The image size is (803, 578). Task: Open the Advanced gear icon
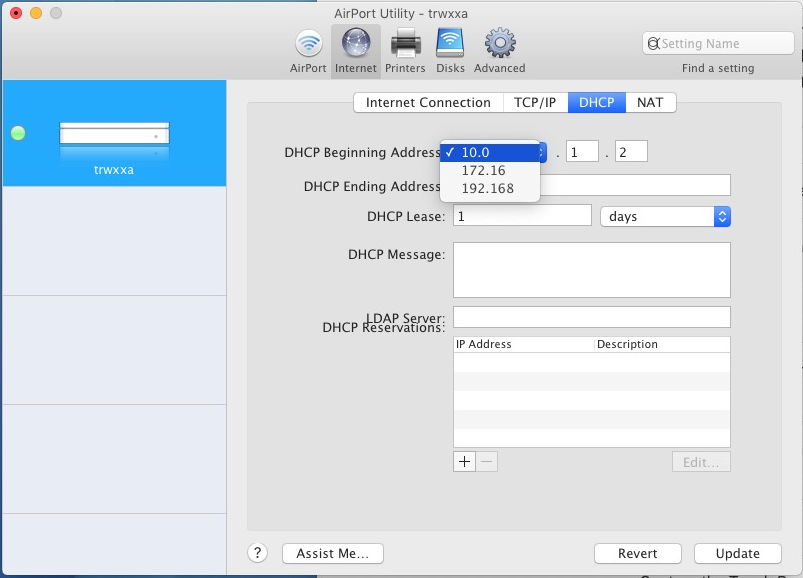[x=499, y=45]
